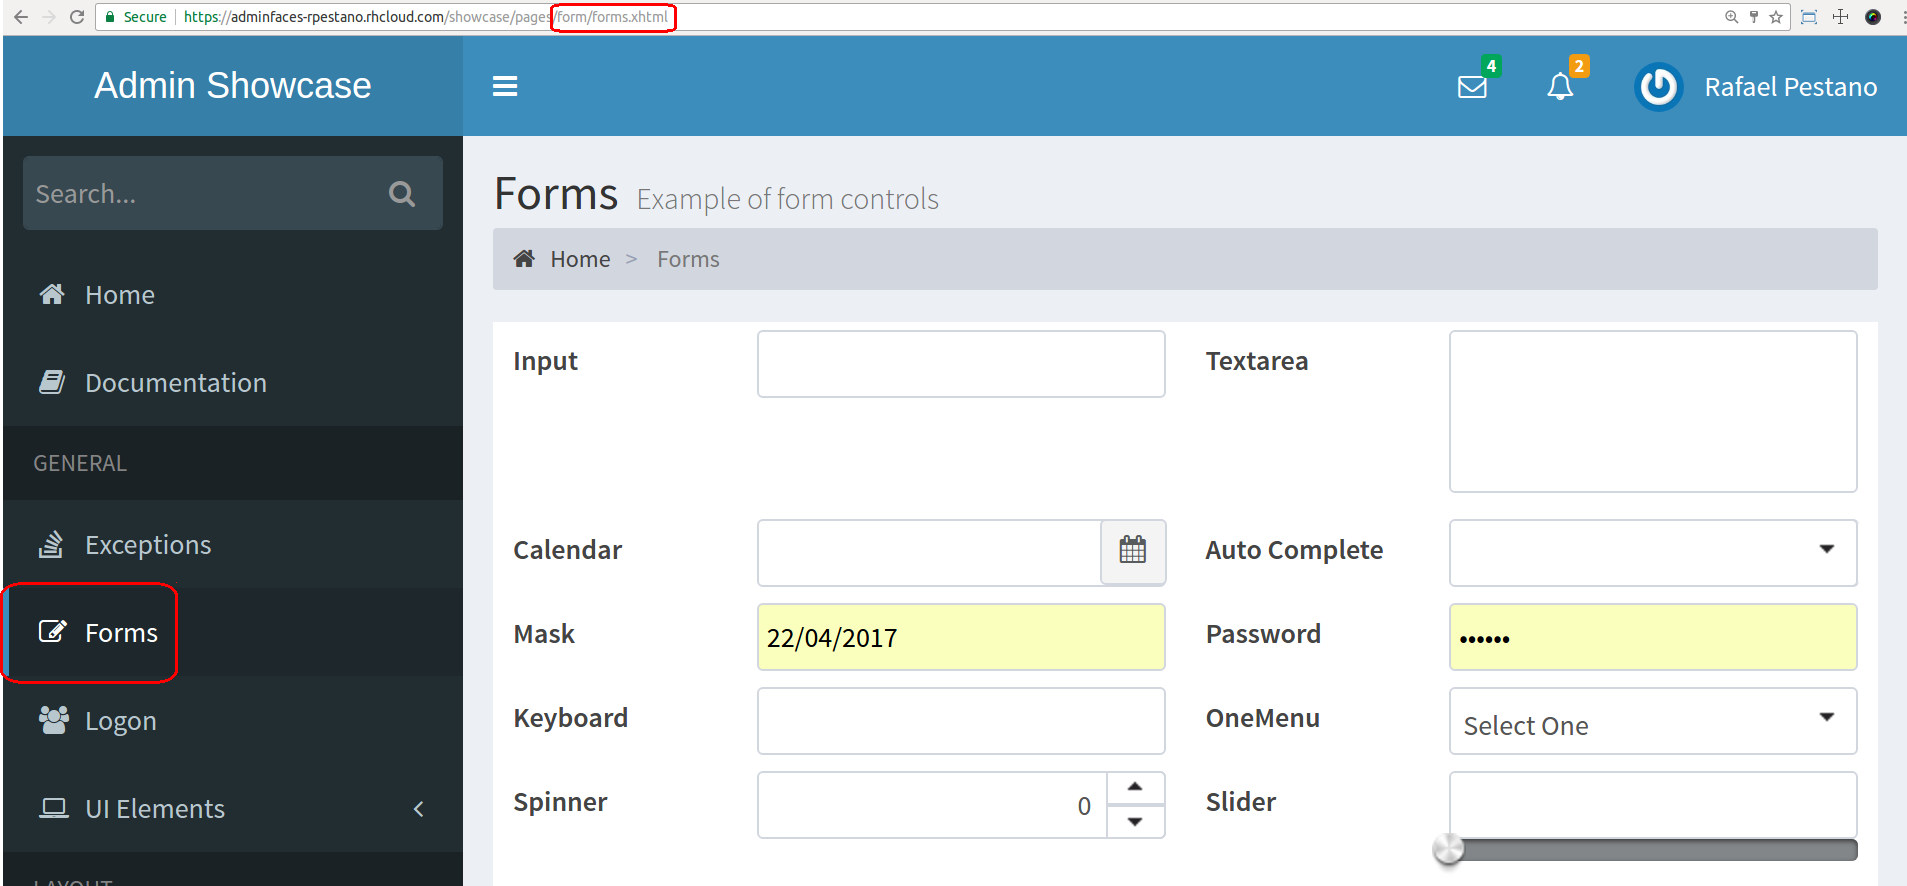Click the GENERAL section header

click(80, 463)
